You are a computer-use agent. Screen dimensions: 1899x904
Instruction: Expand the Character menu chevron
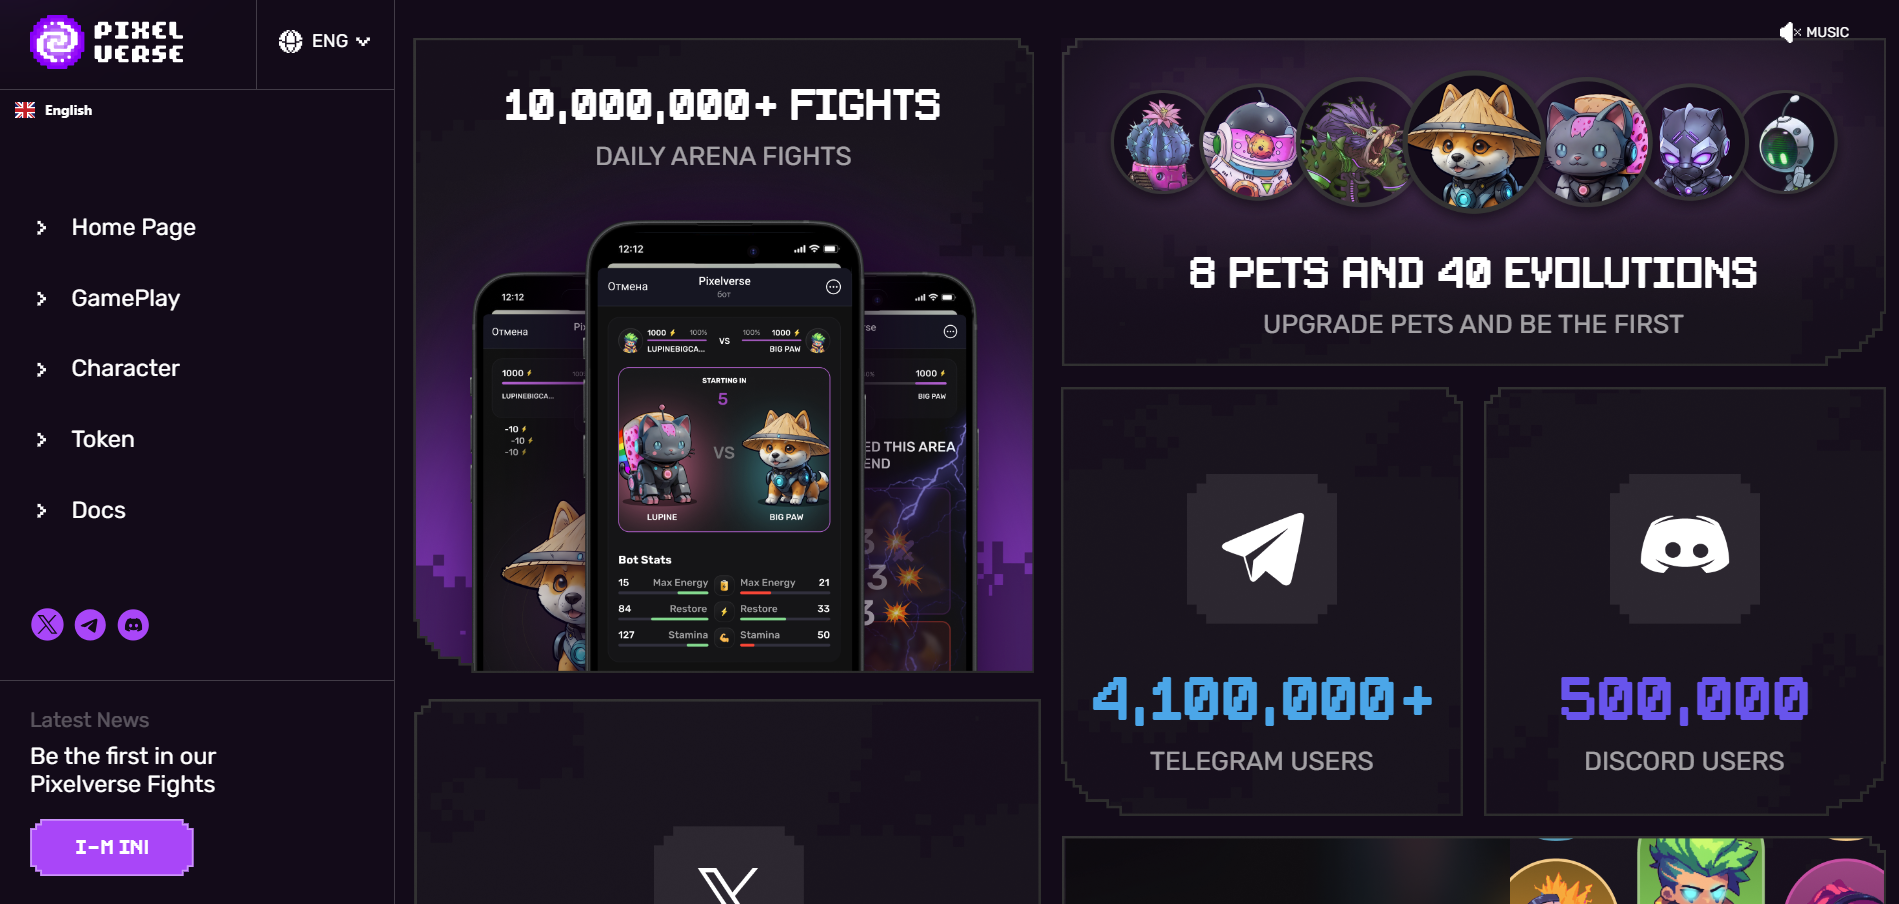click(x=41, y=369)
